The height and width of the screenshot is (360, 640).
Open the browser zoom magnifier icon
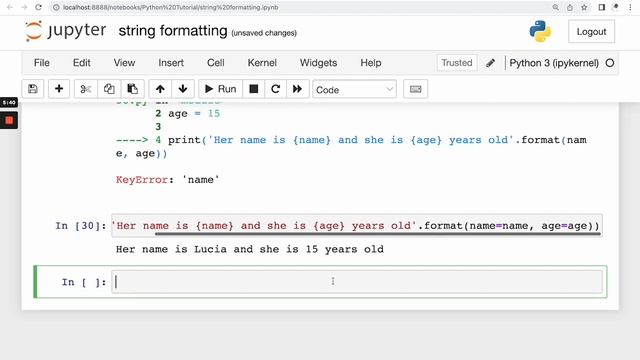556,7
